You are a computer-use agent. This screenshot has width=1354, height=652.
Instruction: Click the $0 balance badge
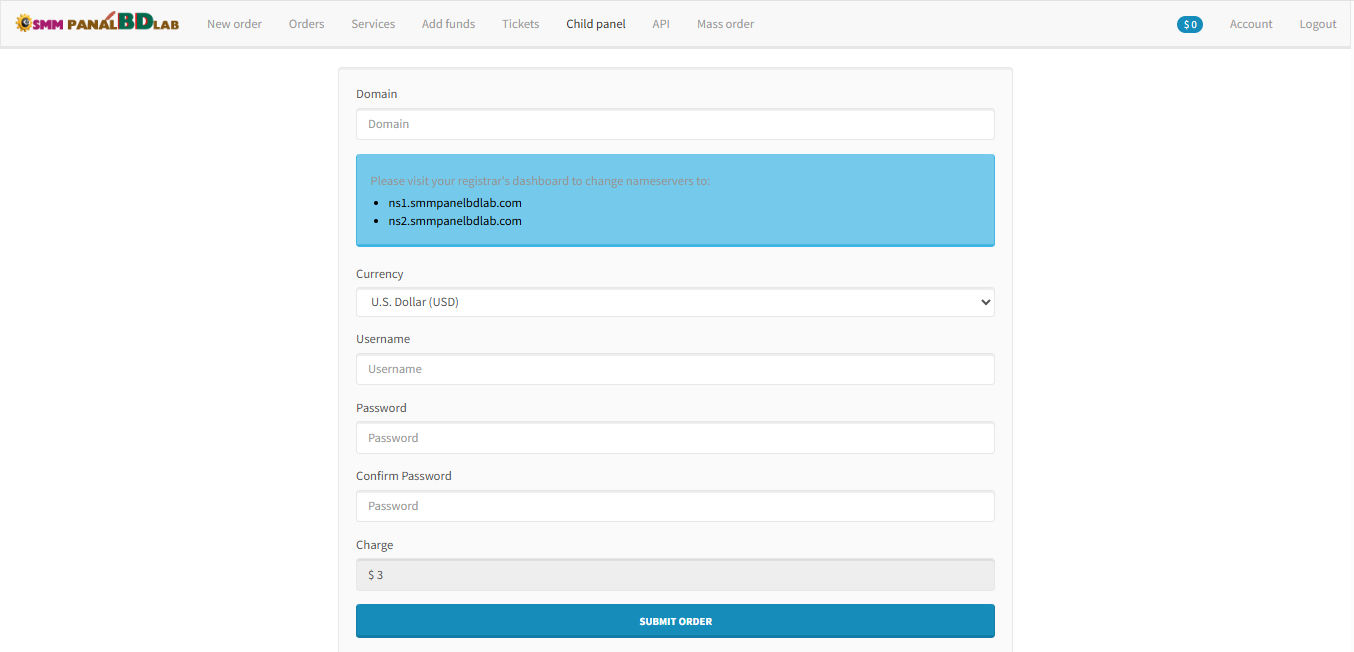(x=1189, y=24)
